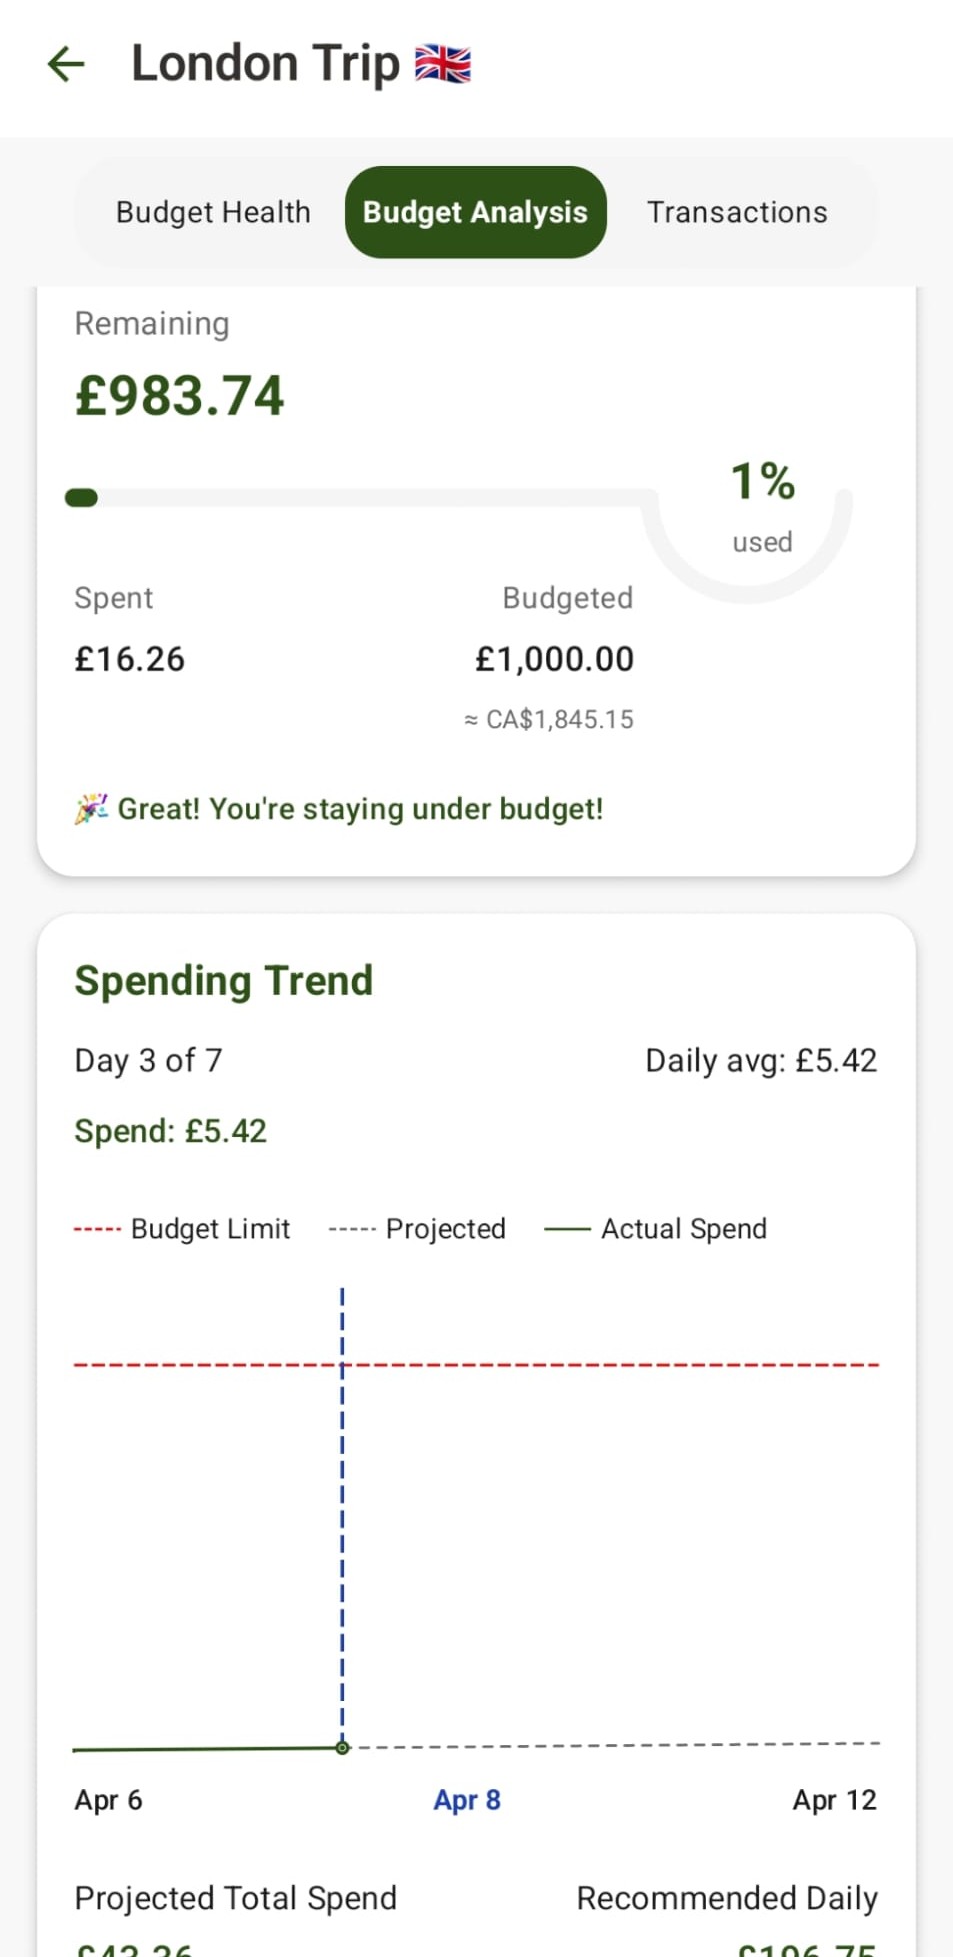The width and height of the screenshot is (953, 1957).
Task: Tap the Projected Total Spend label
Action: pos(236,1898)
